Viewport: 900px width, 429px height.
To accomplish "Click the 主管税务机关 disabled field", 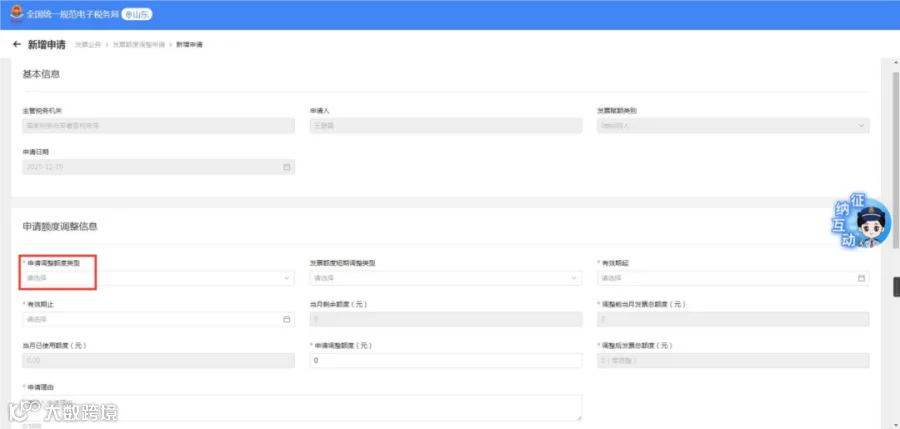I will [x=158, y=125].
